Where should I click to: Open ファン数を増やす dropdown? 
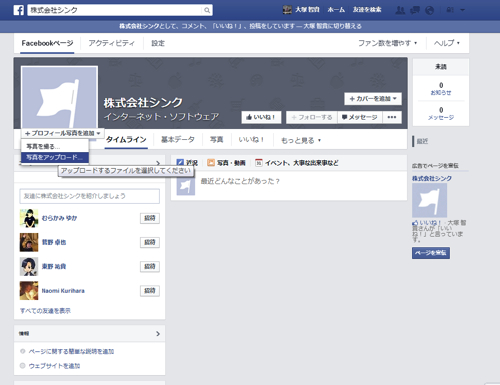[387, 43]
